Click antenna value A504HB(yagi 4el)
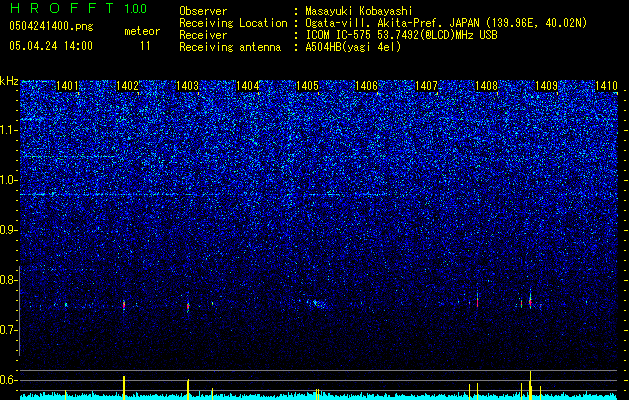 353,47
